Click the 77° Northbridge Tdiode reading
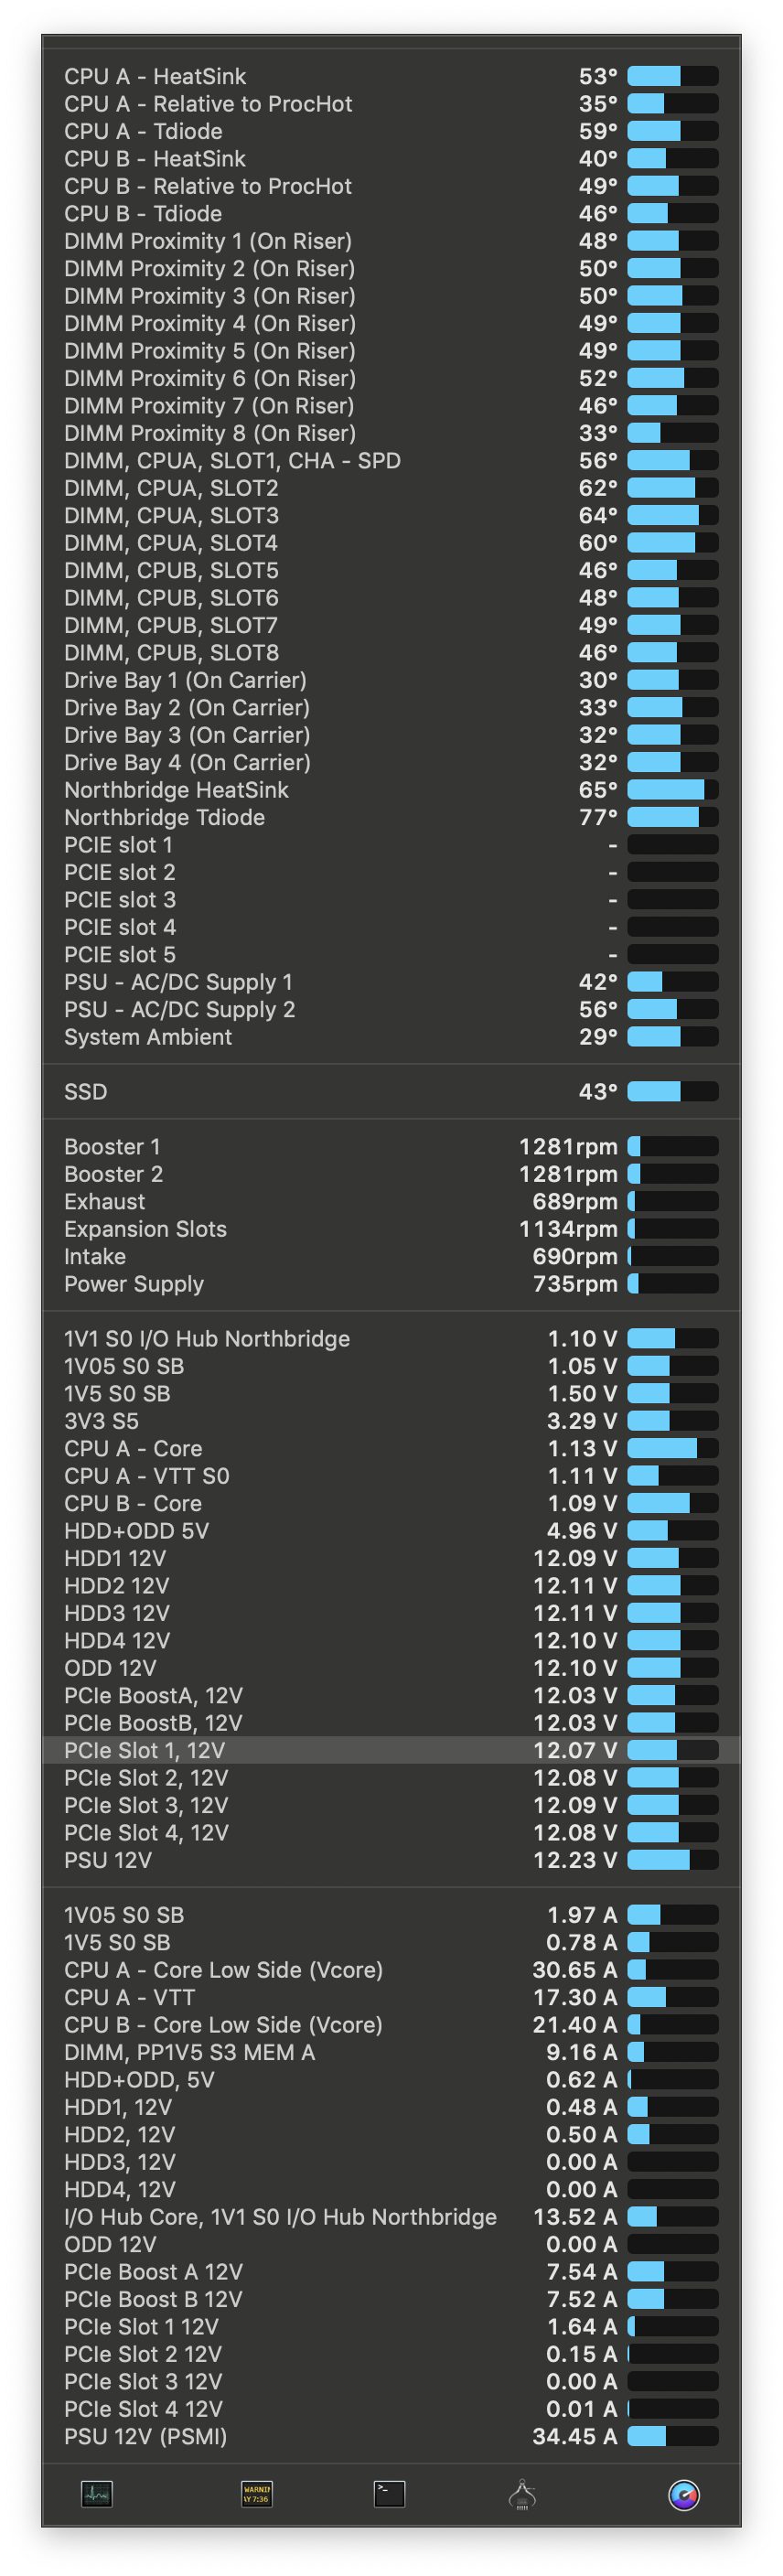 (598, 818)
